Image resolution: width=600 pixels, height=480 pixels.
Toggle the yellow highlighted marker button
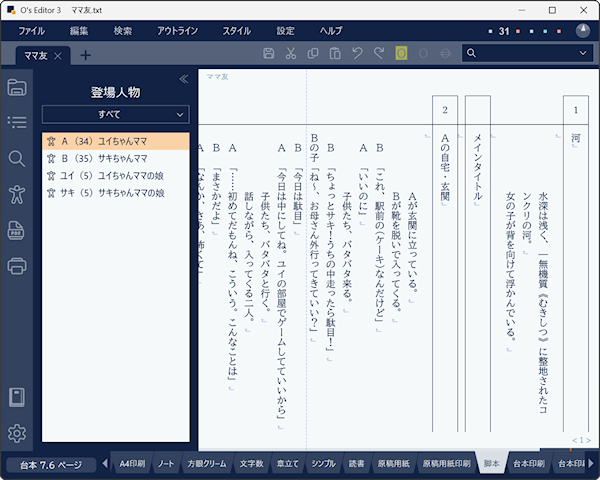(401, 54)
